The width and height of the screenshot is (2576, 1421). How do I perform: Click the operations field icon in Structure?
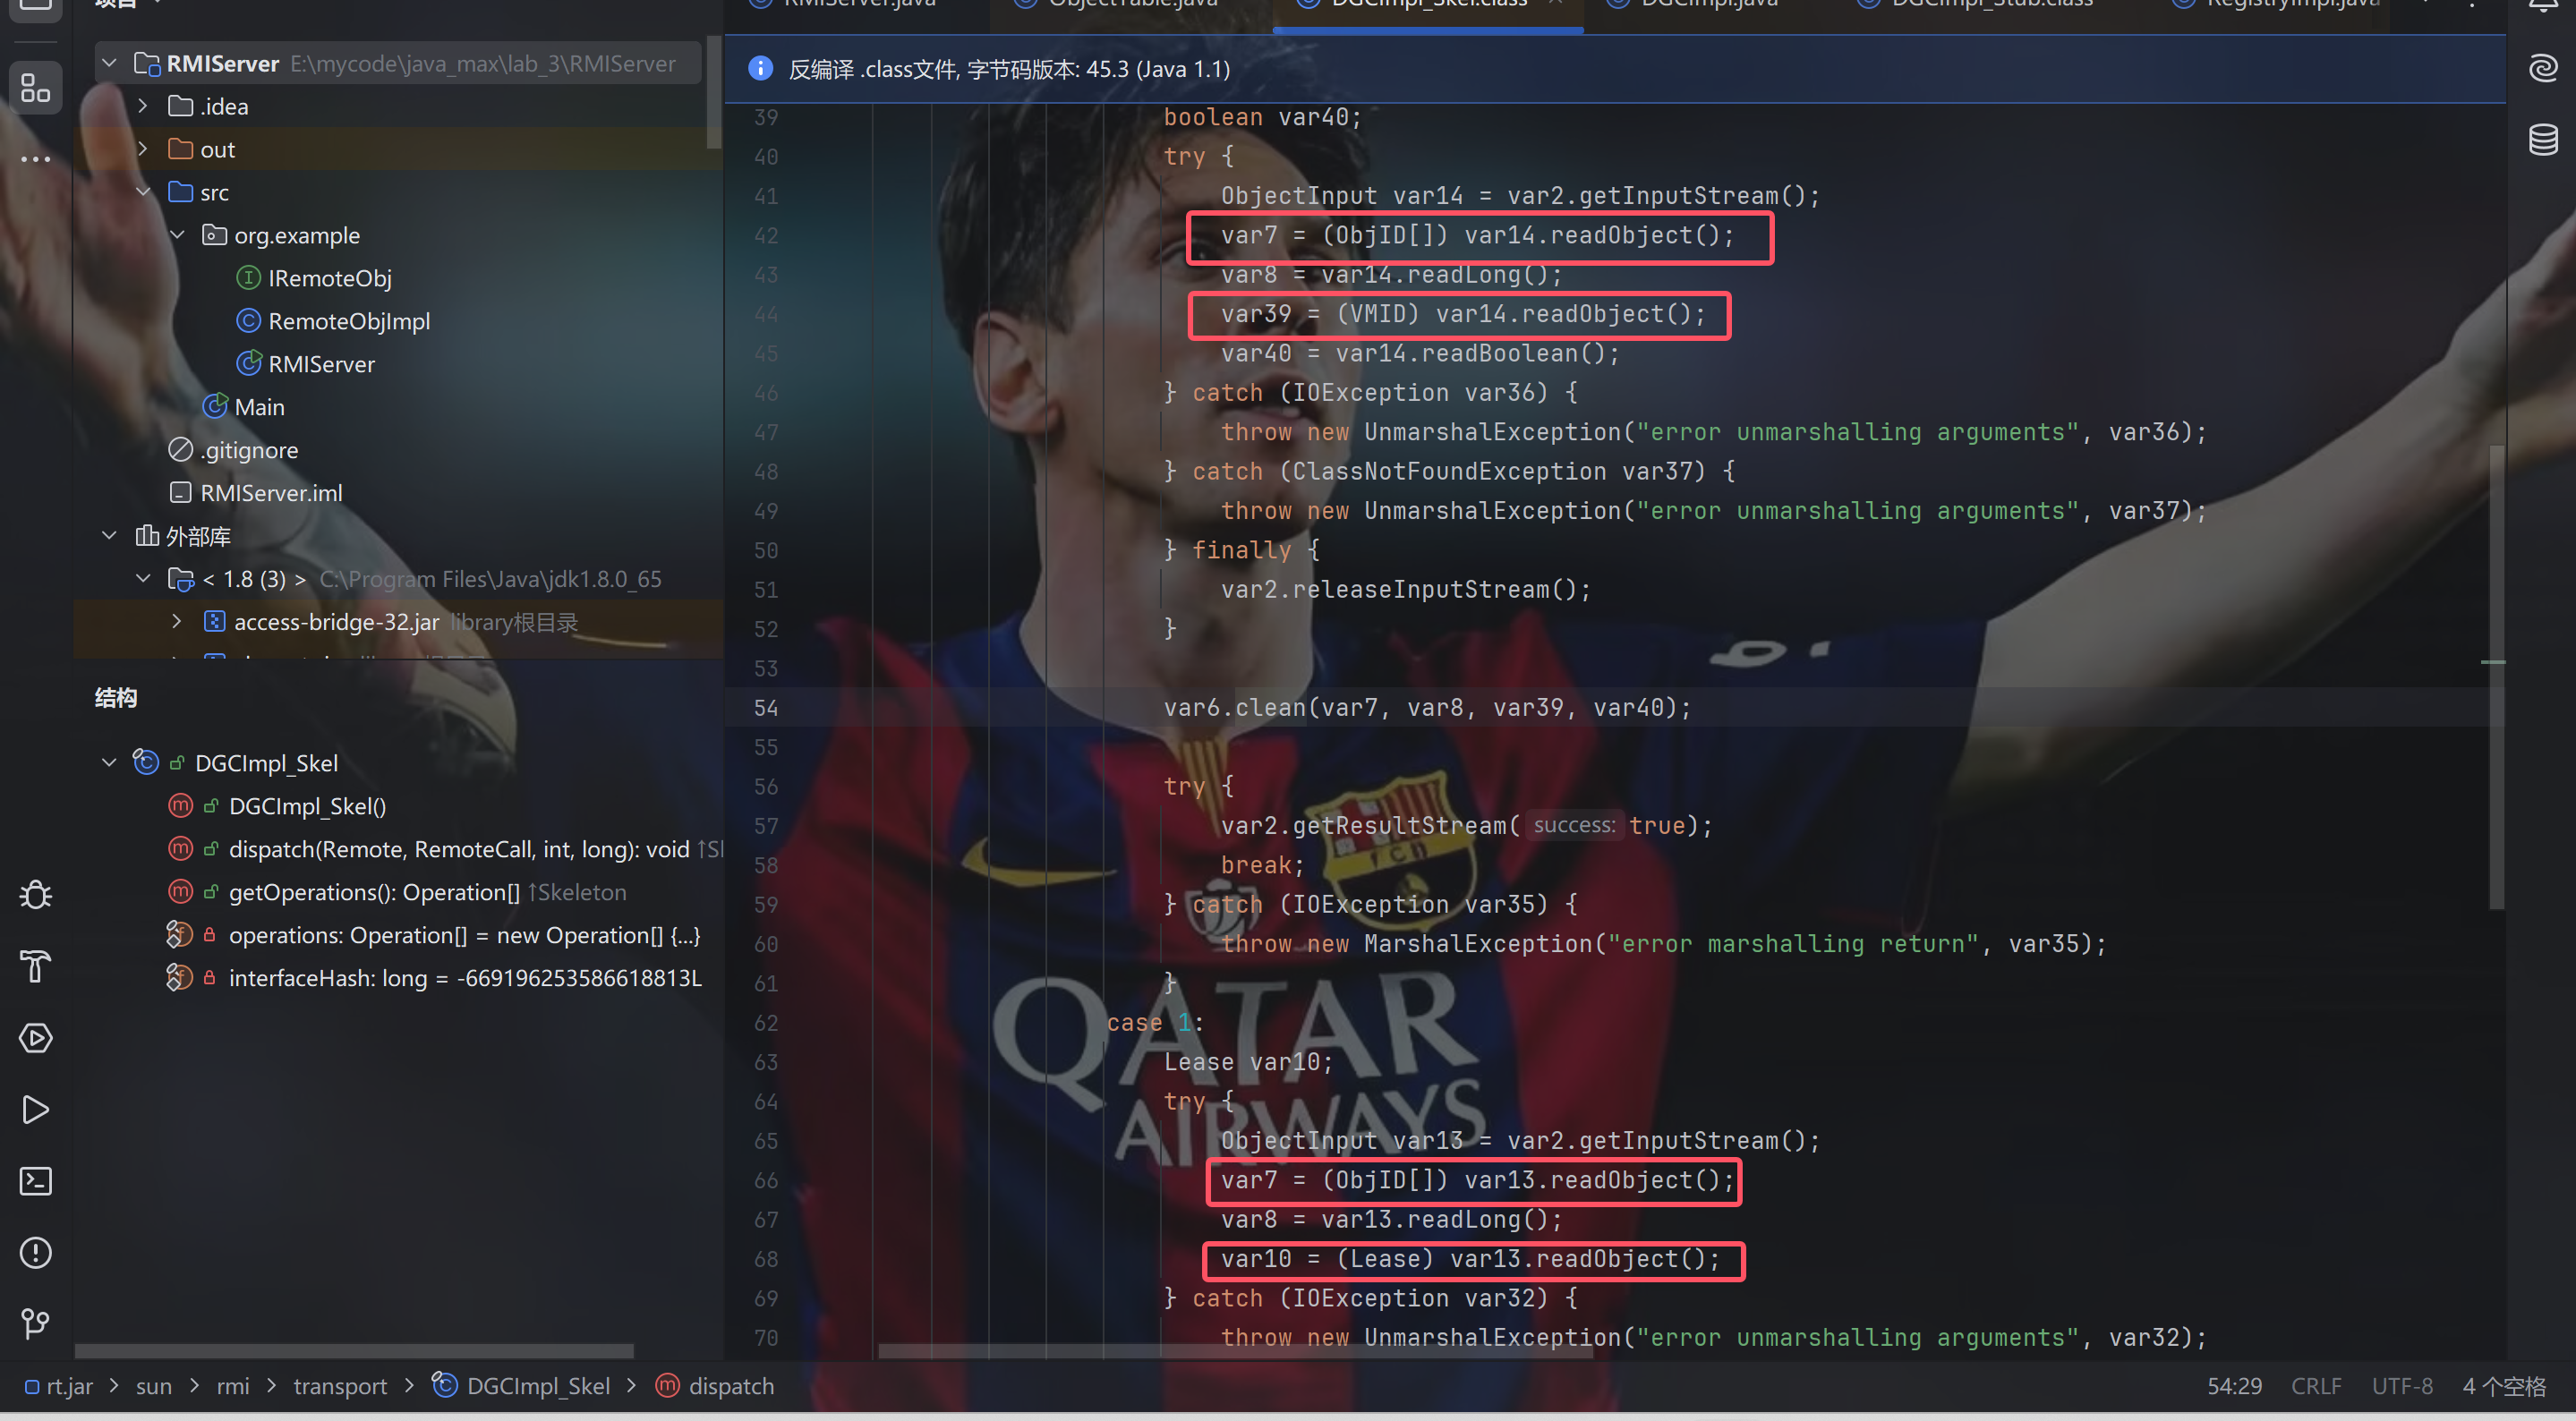click(180, 934)
